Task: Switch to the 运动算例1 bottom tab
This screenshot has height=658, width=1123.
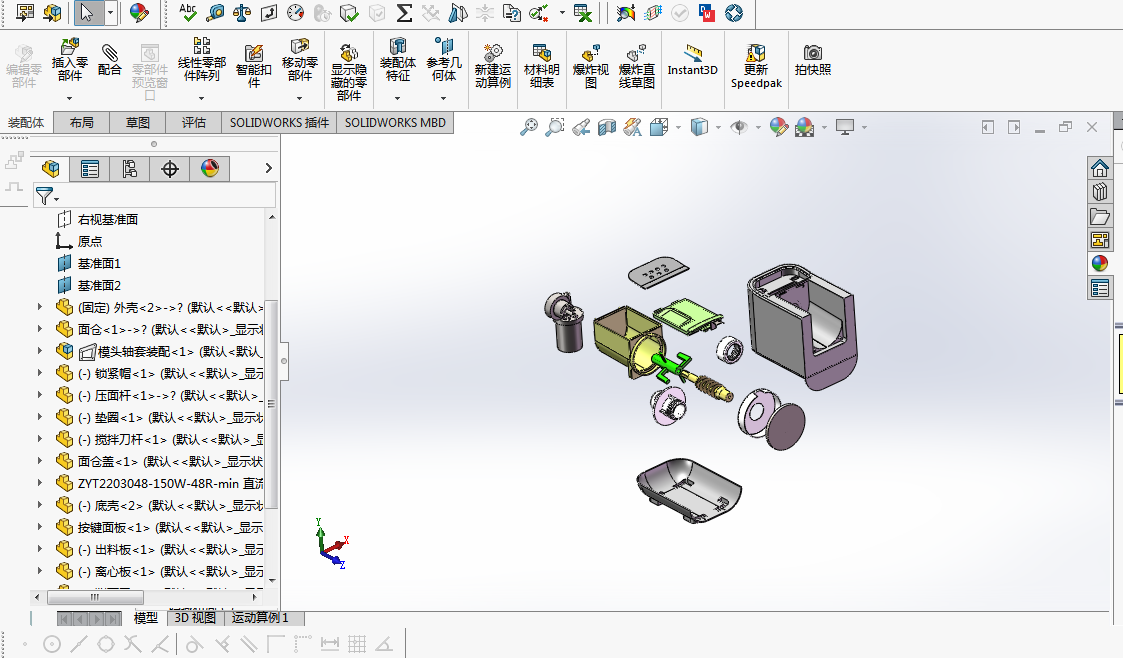Action: pos(261,618)
